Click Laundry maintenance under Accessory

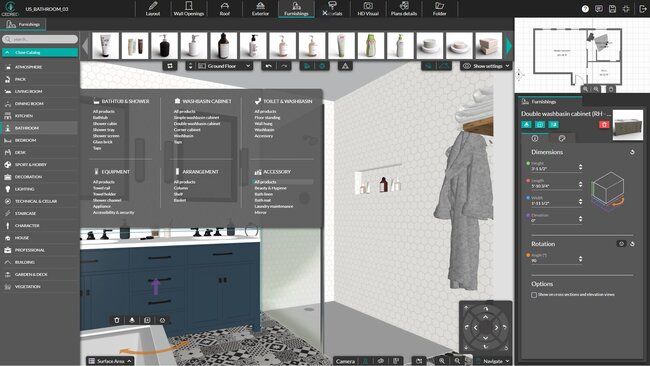pyautogui.click(x=274, y=206)
